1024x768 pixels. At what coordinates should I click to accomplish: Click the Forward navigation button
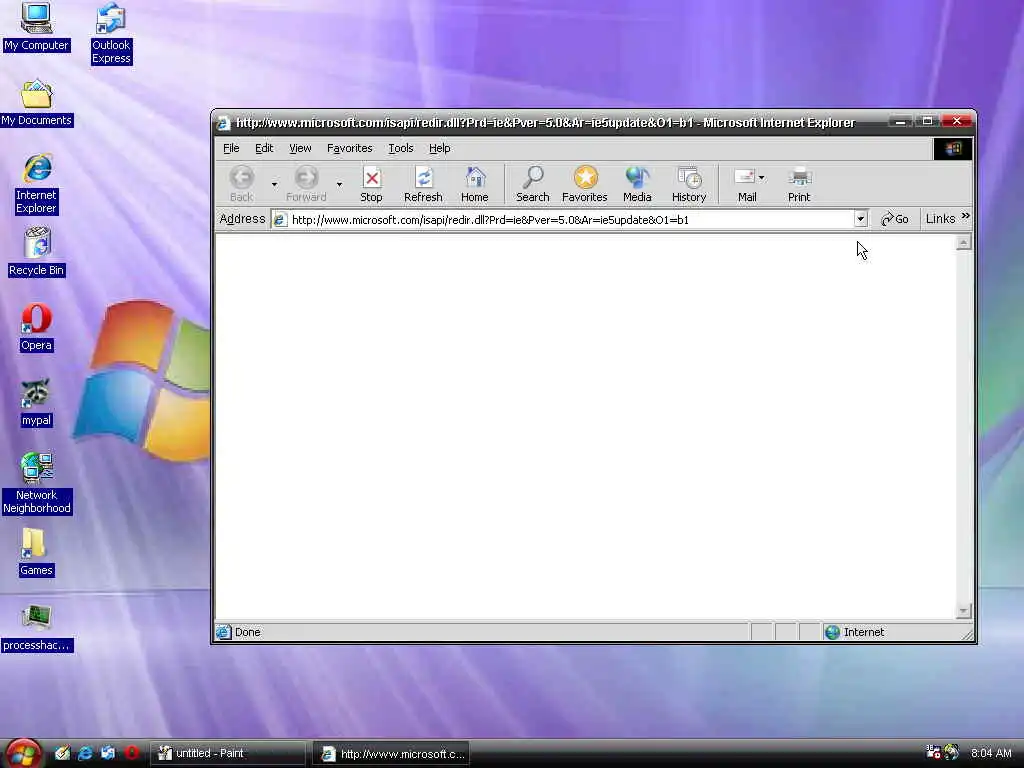[x=306, y=184]
